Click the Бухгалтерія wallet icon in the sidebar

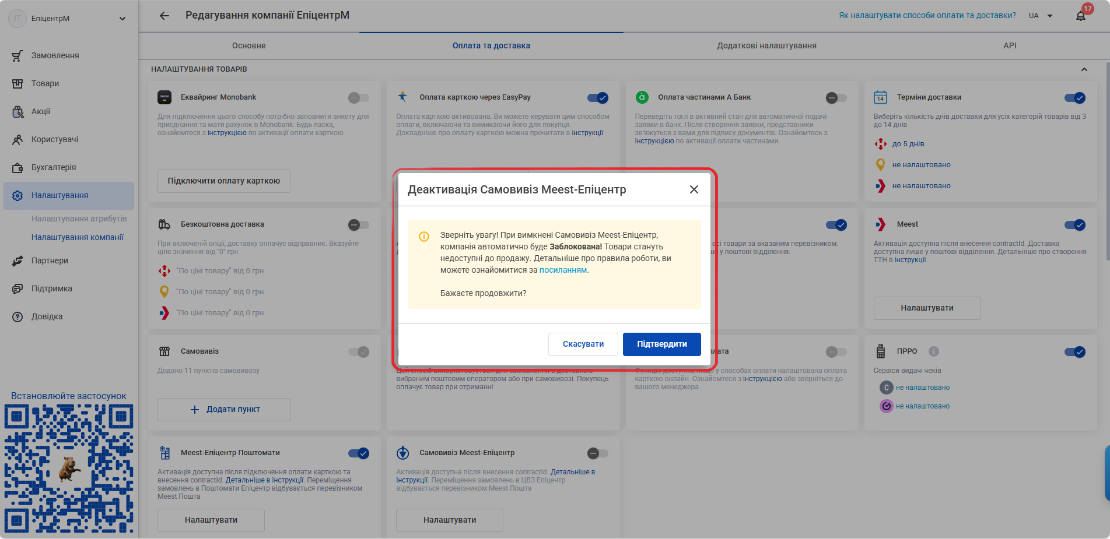pyautogui.click(x=18, y=168)
